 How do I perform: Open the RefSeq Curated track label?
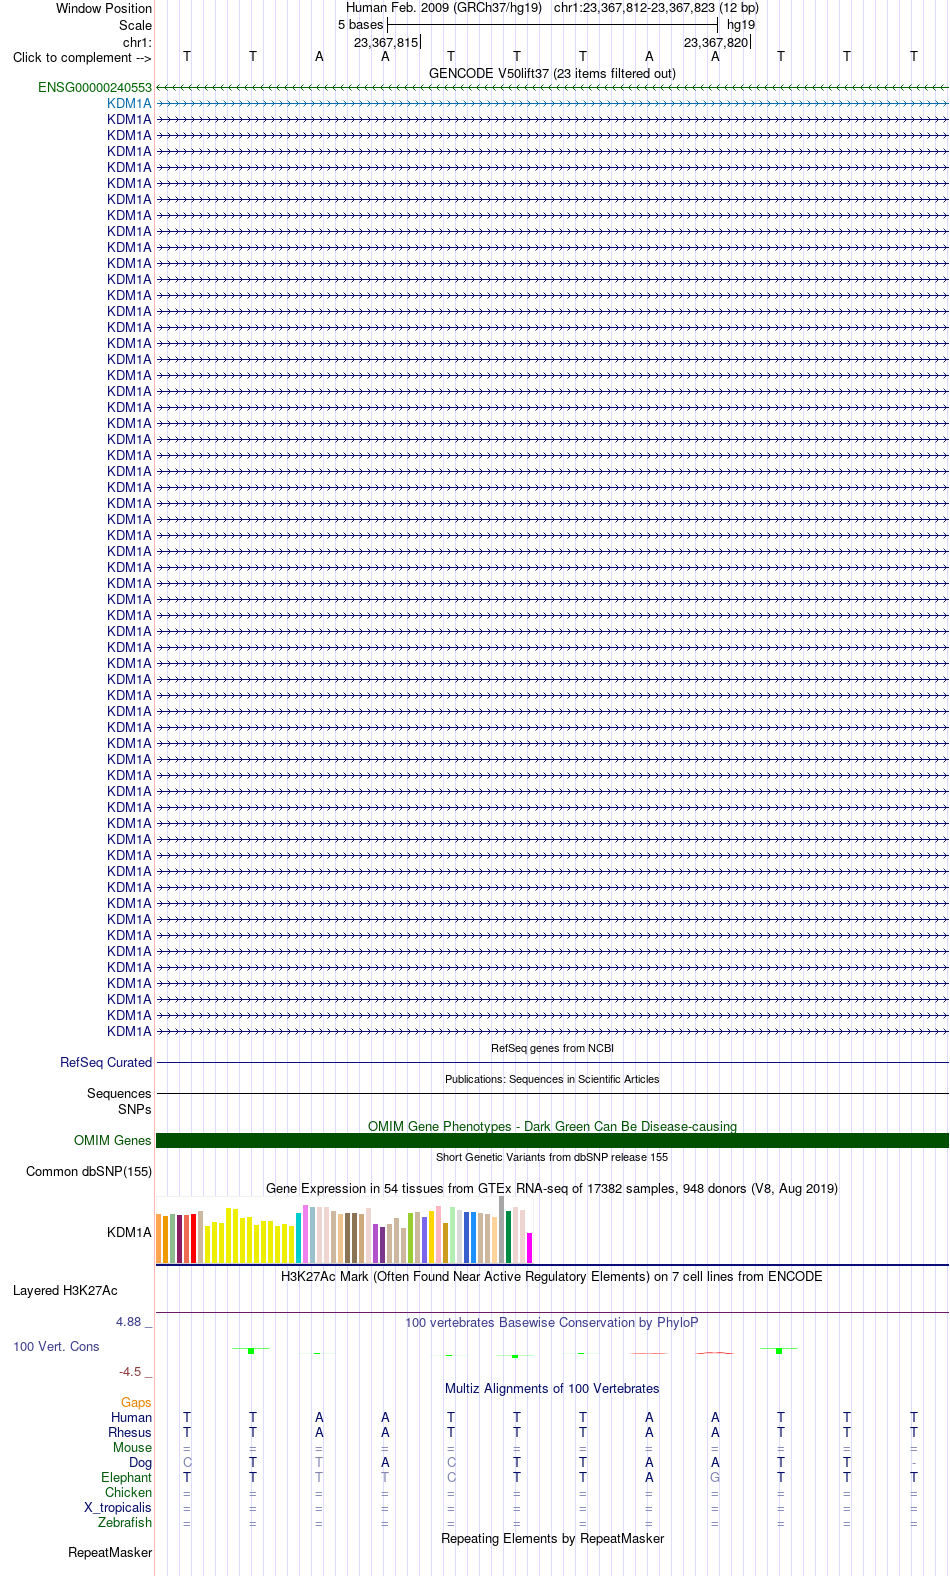[x=106, y=1063]
